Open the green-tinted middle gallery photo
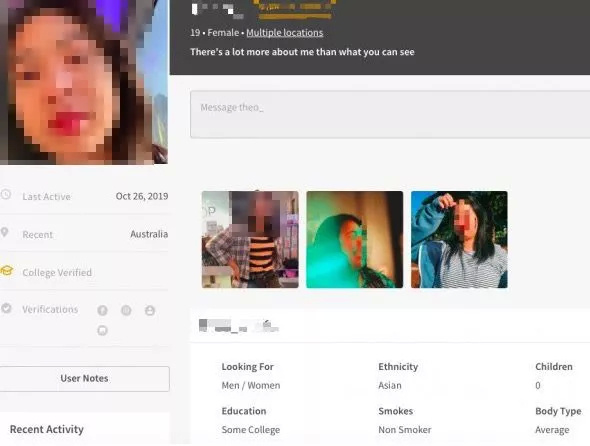The height and width of the screenshot is (446, 590). point(354,239)
